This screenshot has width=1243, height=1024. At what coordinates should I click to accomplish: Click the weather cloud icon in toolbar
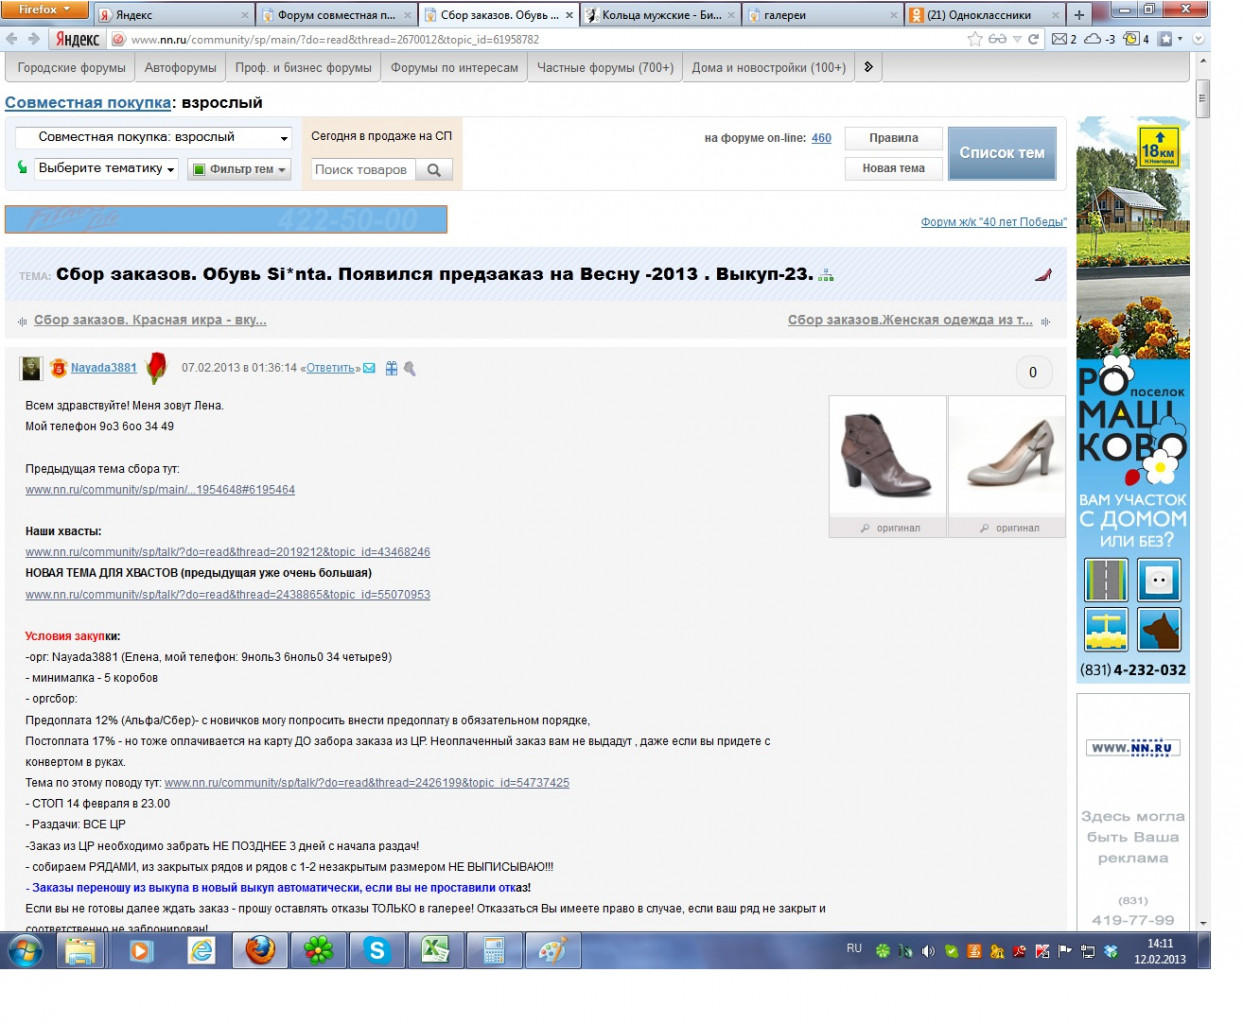coord(1093,39)
